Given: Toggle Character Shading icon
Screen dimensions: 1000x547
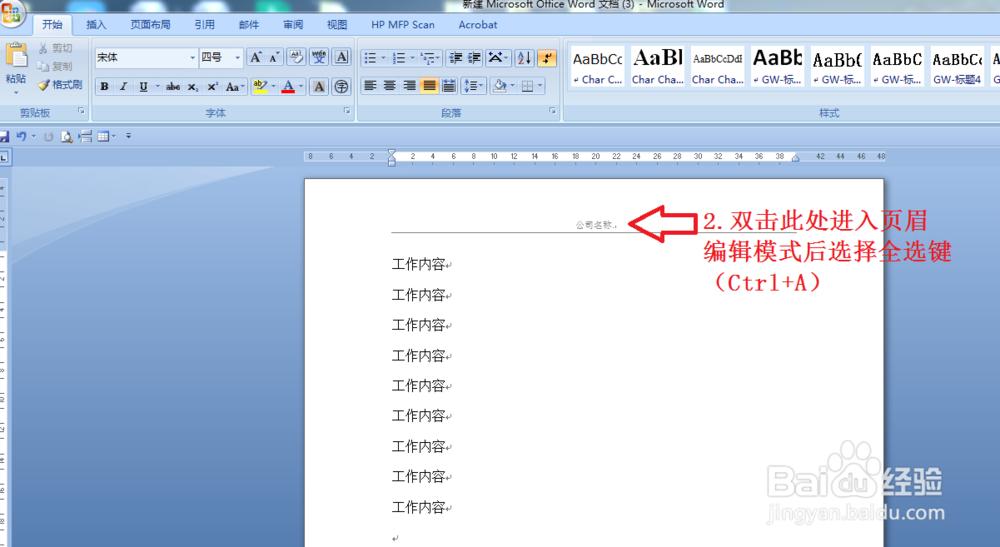Looking at the screenshot, I should click(x=319, y=87).
